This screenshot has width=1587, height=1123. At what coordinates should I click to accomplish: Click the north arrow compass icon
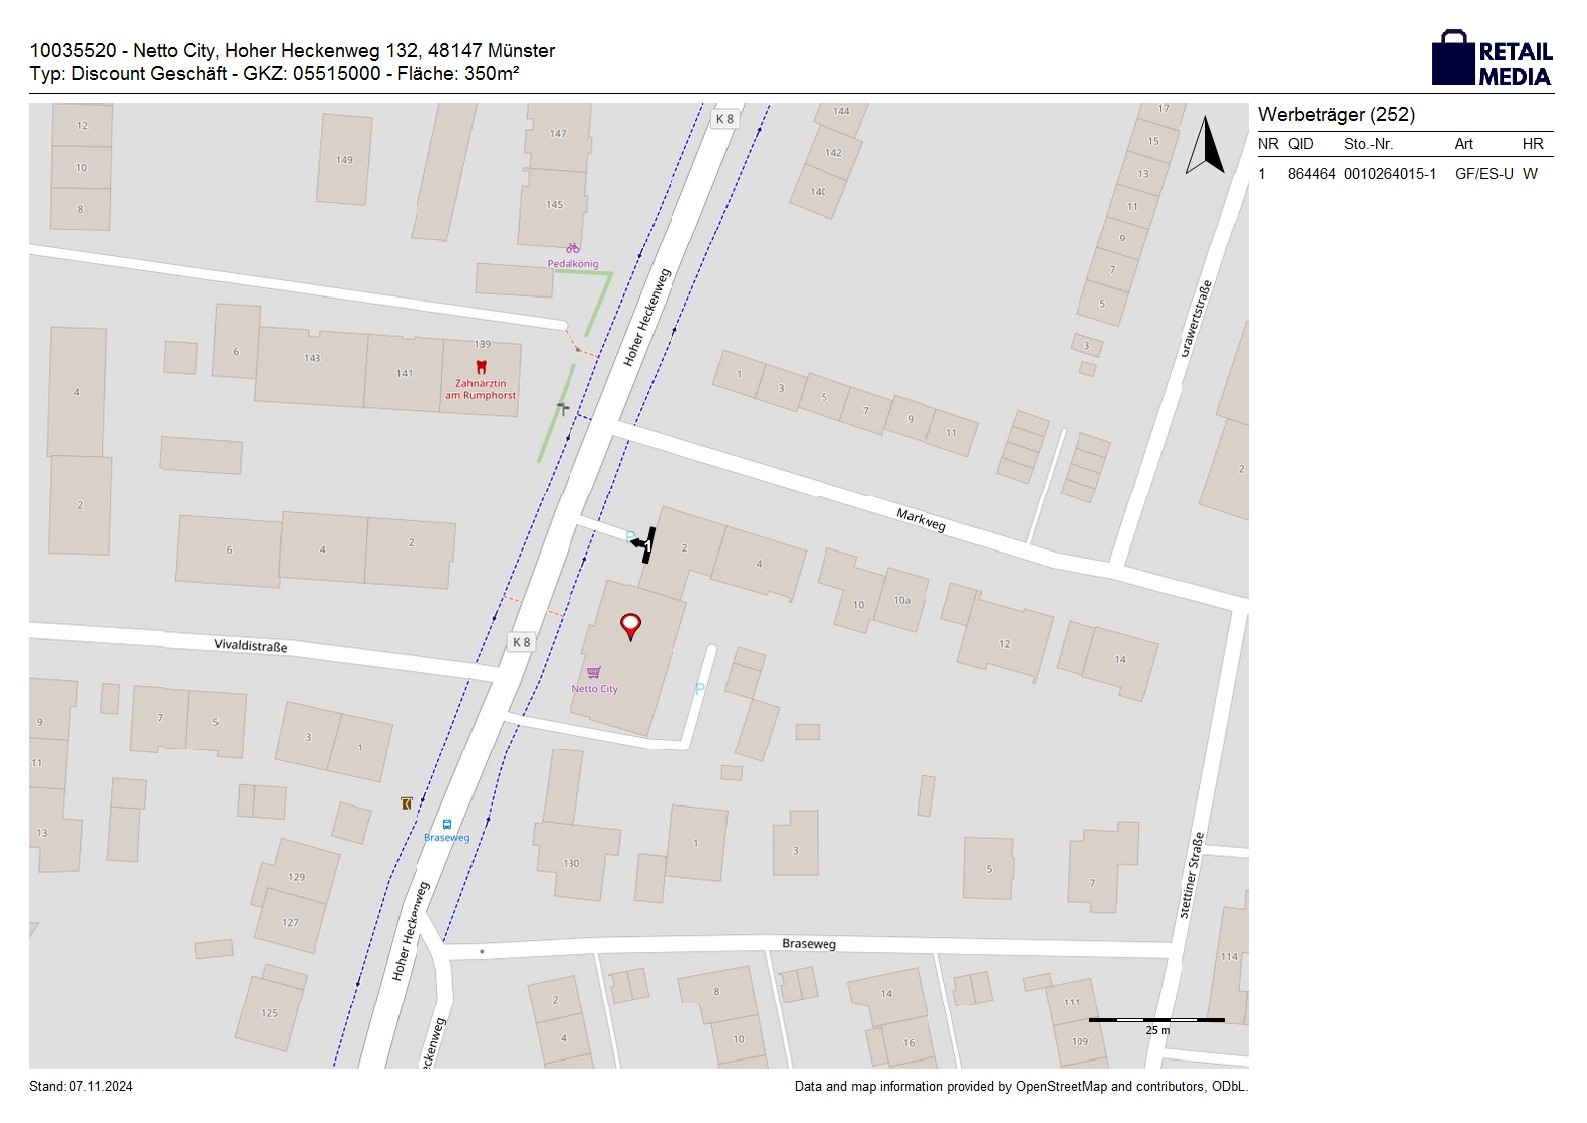1205,146
